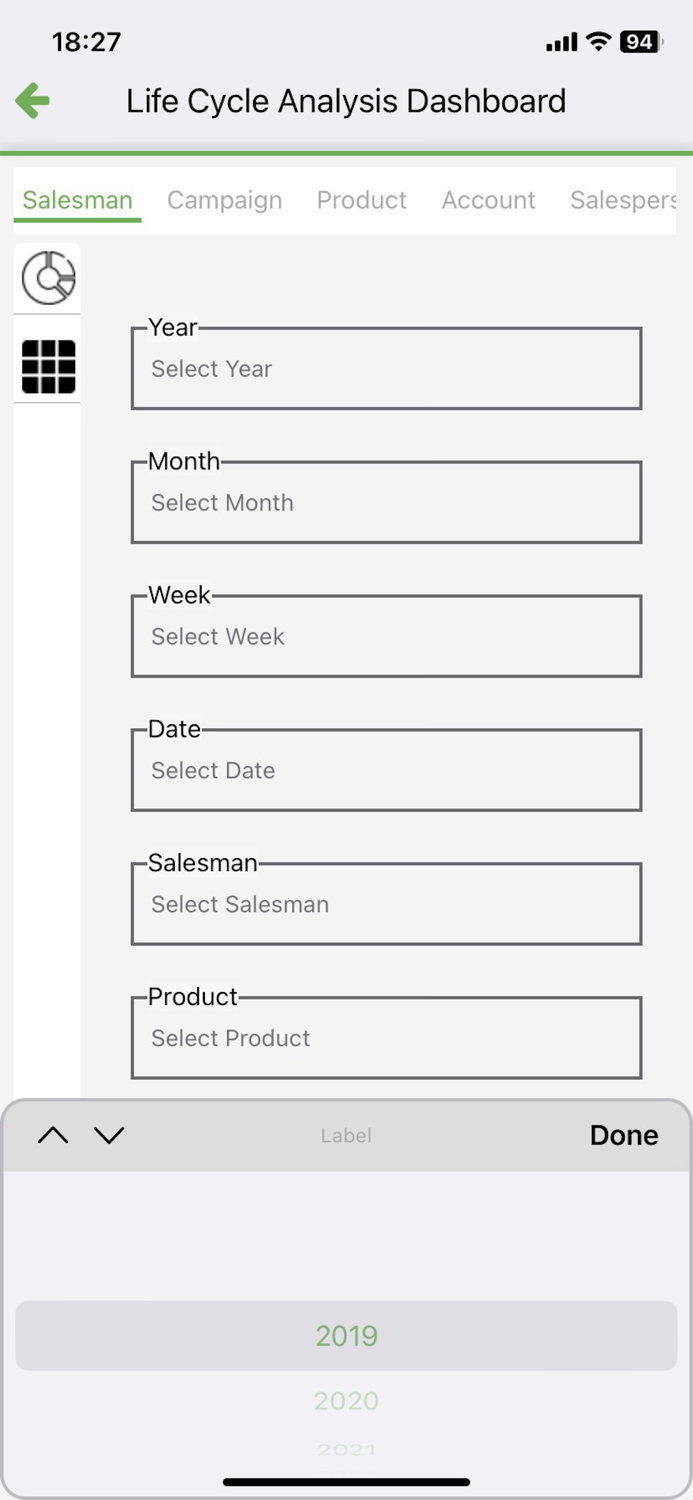This screenshot has height=1500, width=693.
Task: Choose 2020 in the year picker wheel
Action: [x=346, y=1402]
